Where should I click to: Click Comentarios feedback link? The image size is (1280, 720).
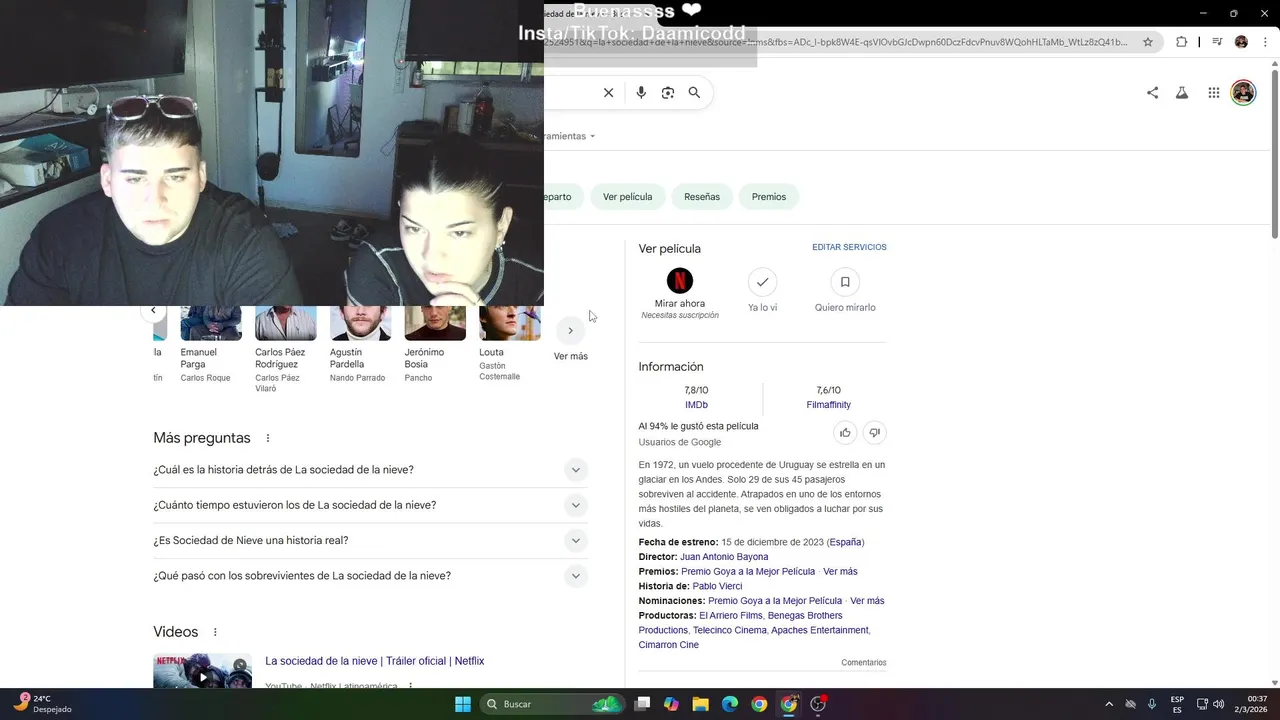pyautogui.click(x=864, y=662)
